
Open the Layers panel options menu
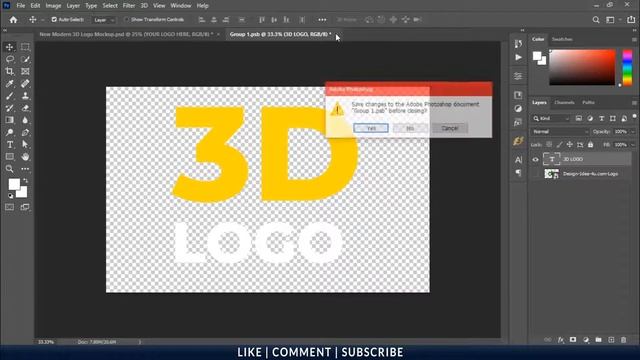634,103
